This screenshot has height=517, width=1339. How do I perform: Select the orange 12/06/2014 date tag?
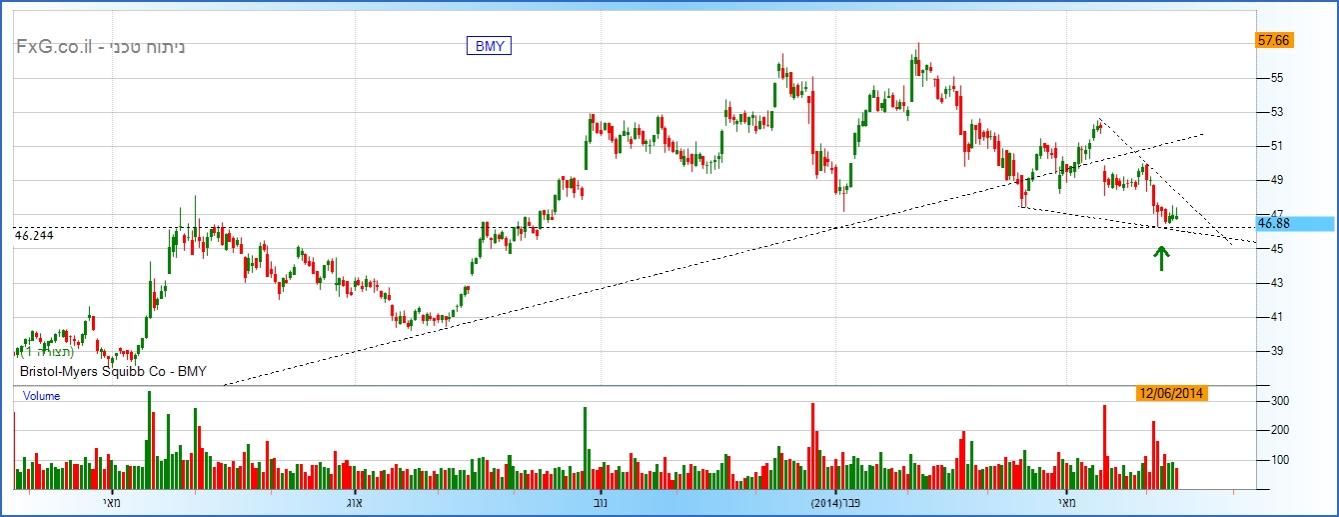pyautogui.click(x=1171, y=393)
